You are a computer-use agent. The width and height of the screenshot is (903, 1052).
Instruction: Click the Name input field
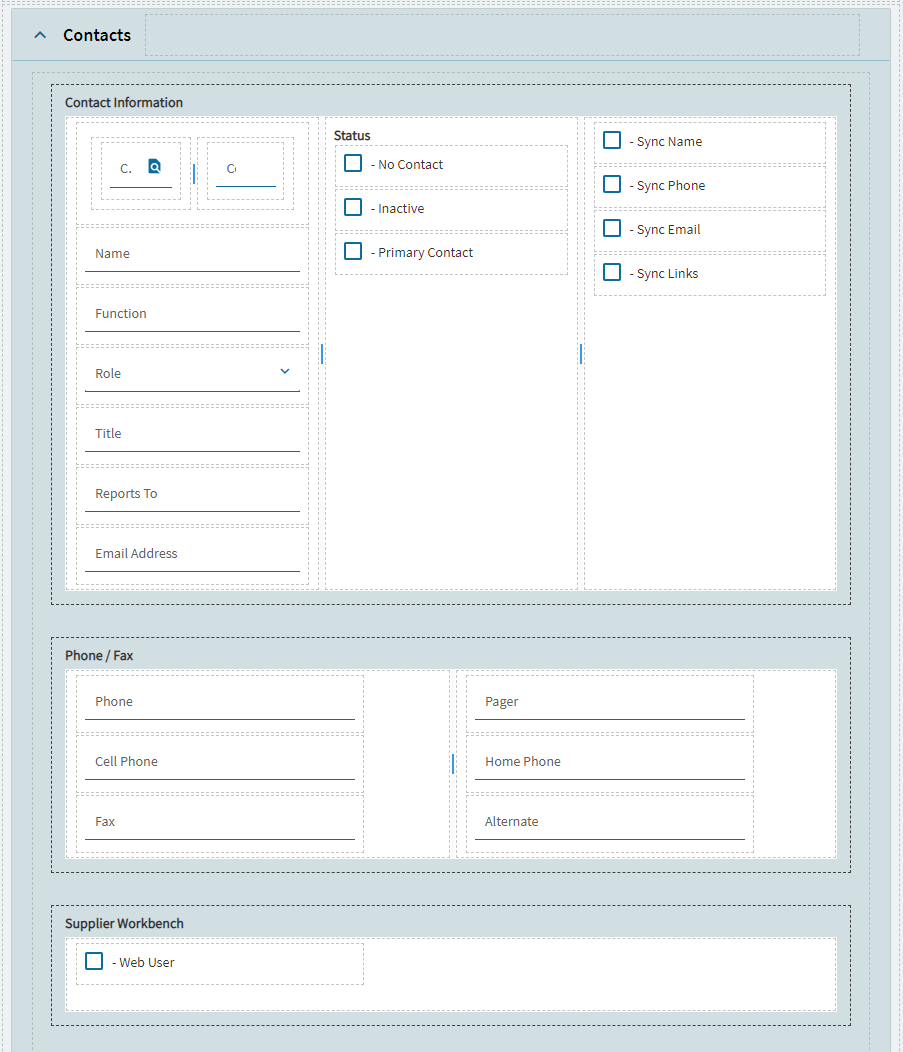pyautogui.click(x=192, y=254)
